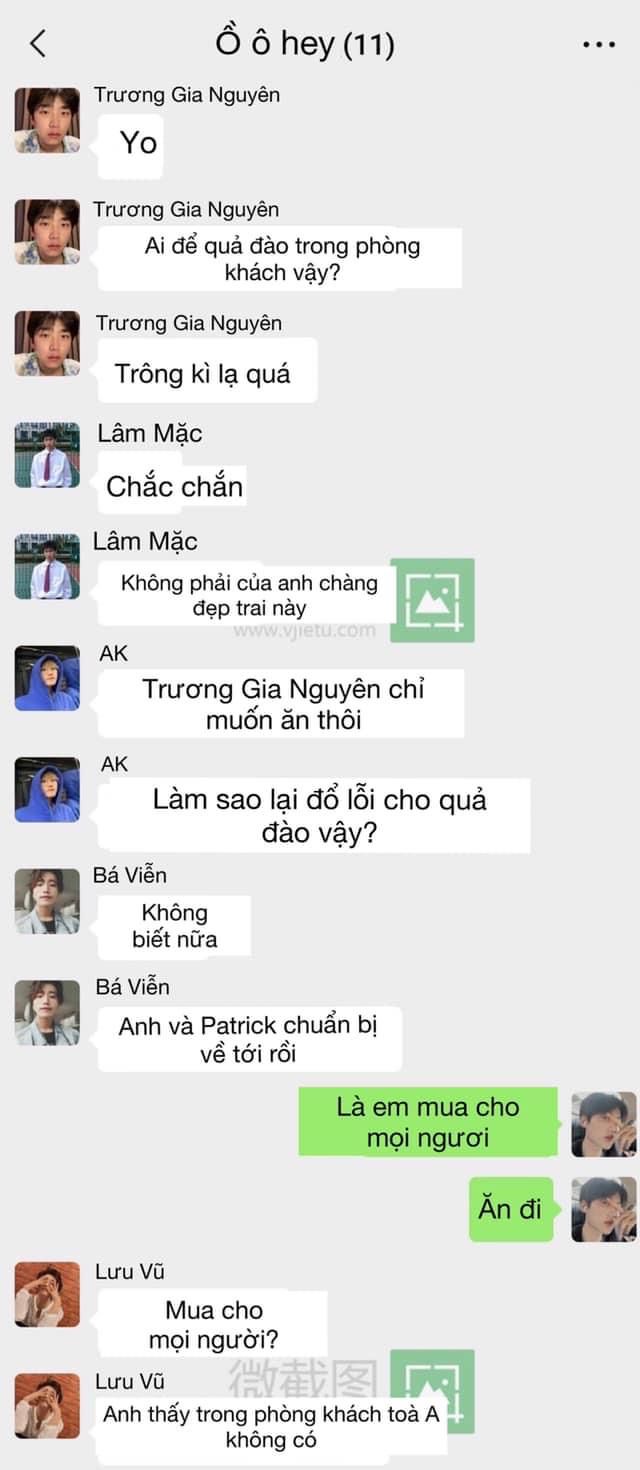
Task: Tap Lâm Mặc's avatar next to 'Chắc chắn'
Action: tap(47, 455)
